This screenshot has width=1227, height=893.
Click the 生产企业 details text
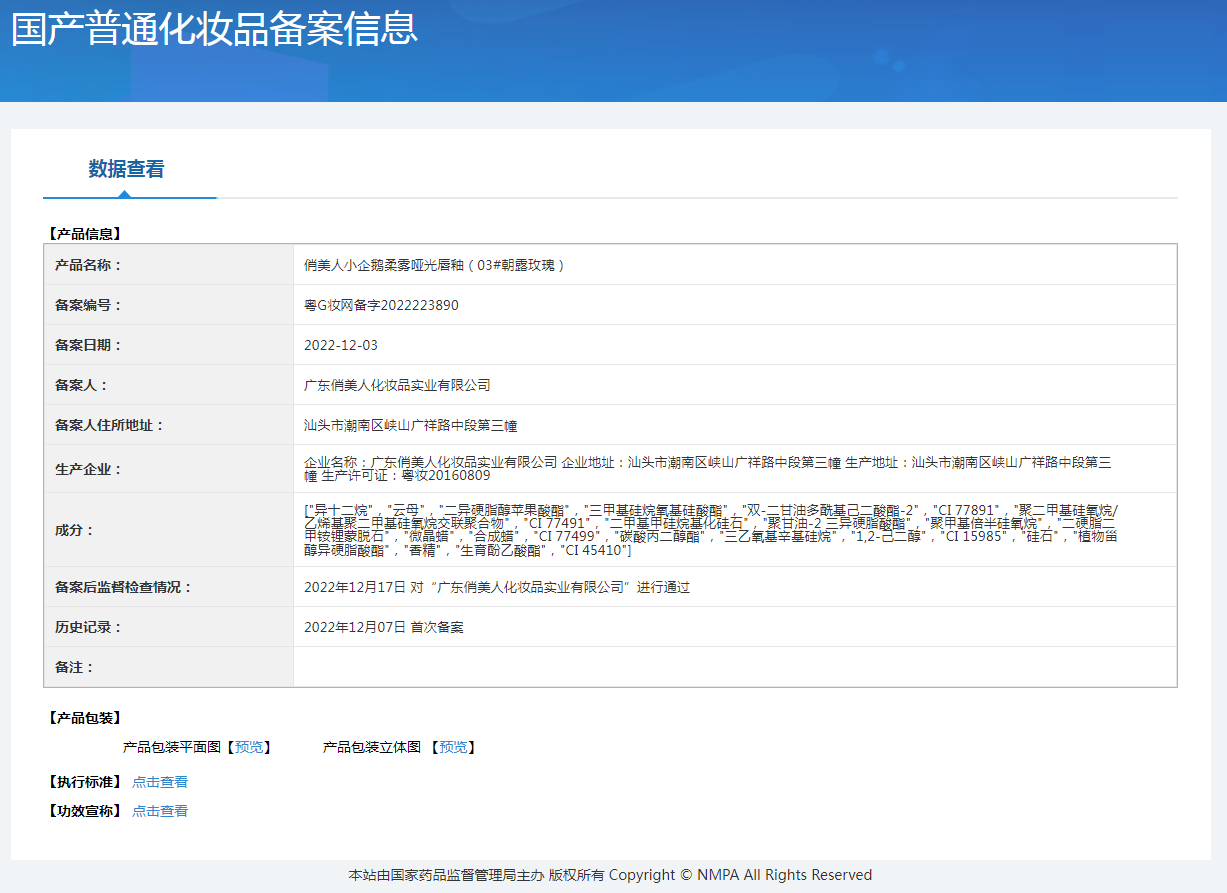pos(707,468)
